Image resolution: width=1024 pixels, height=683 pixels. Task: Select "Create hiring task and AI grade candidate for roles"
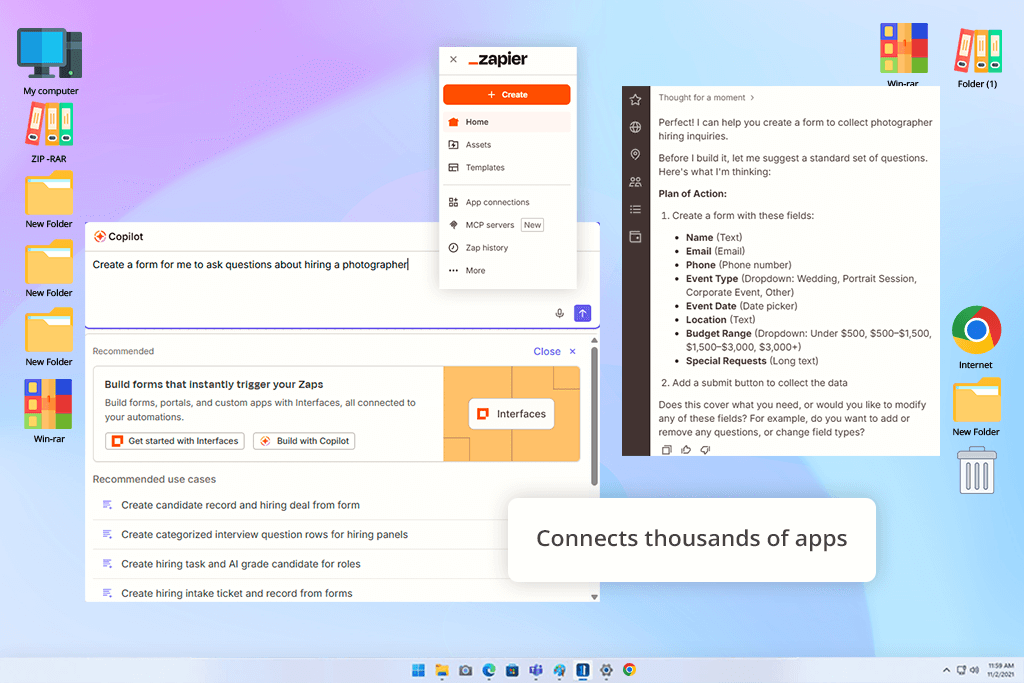point(241,564)
